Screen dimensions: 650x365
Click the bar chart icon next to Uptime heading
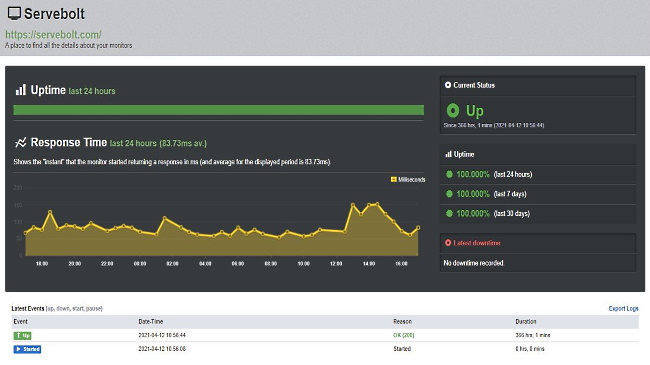21,90
